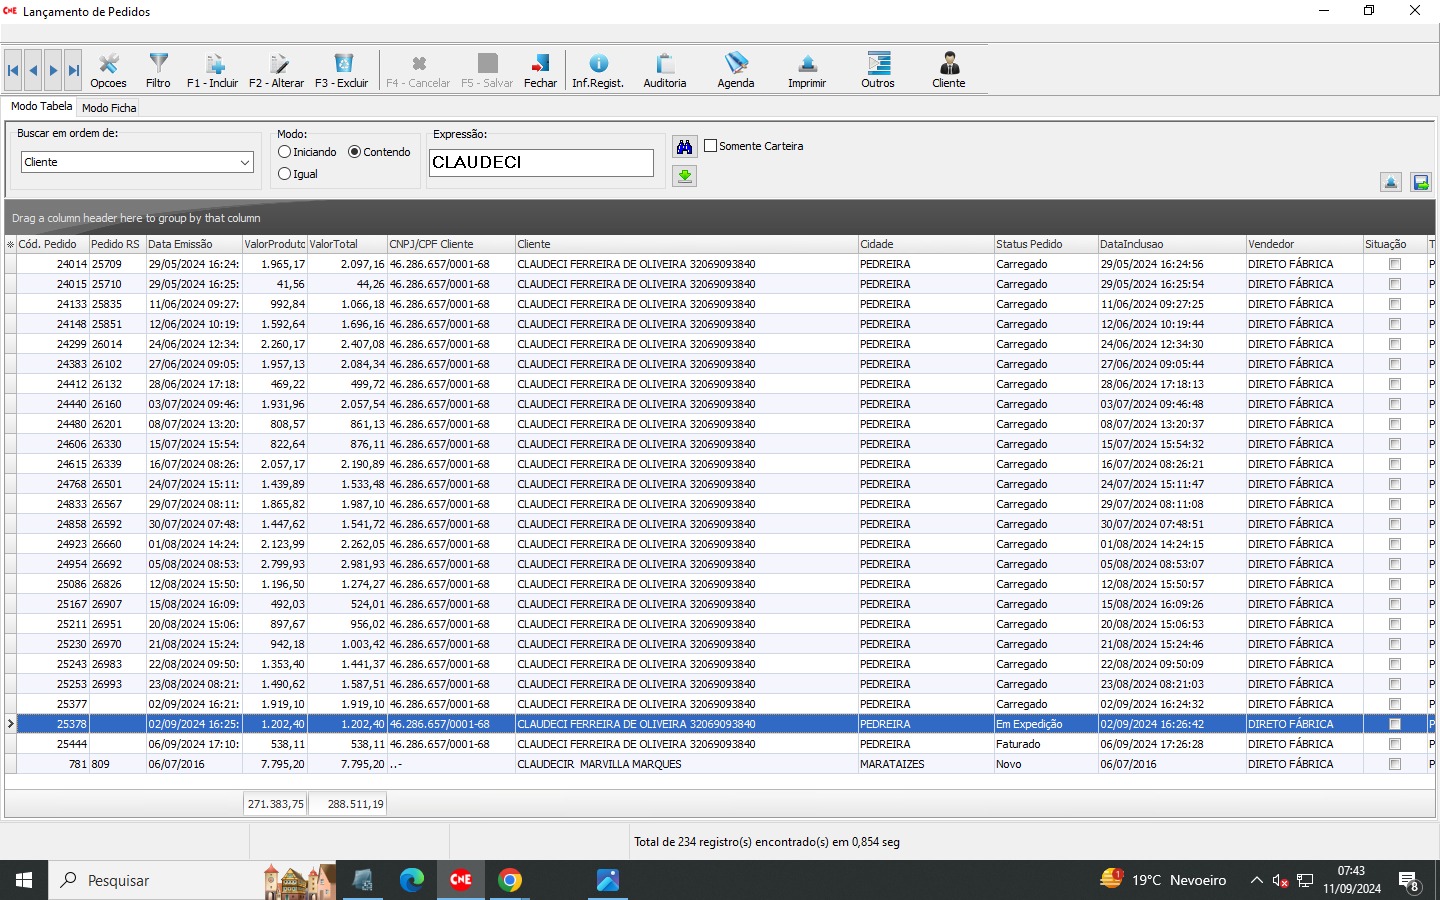Open the Opcoes tools menu
1440x900 pixels.
coord(108,71)
